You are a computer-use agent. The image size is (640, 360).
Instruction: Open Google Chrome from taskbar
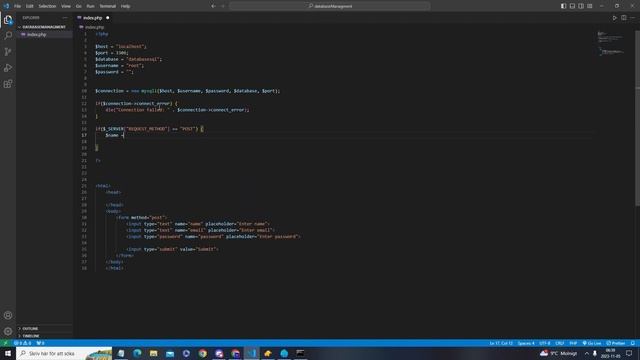point(202,353)
